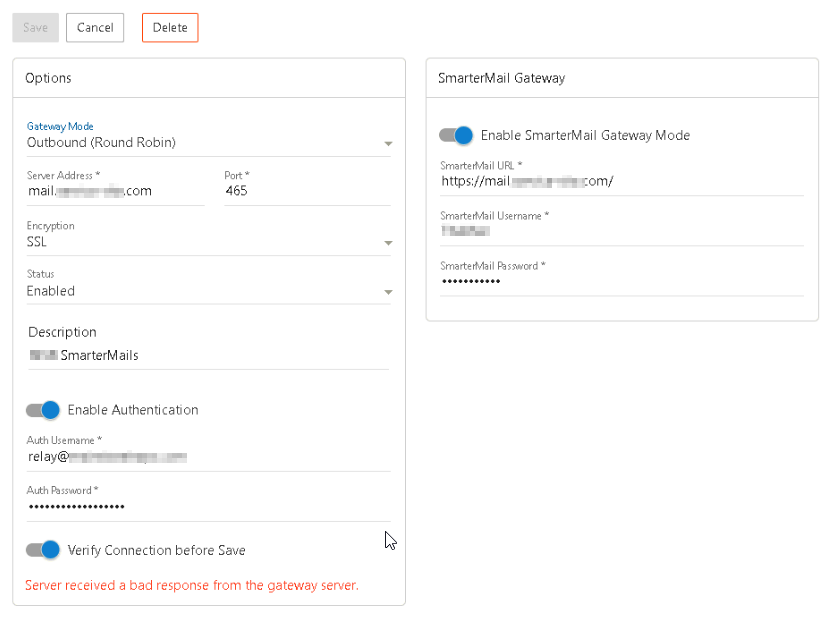Focus the Description text field
The height and width of the screenshot is (634, 835).
coord(208,355)
